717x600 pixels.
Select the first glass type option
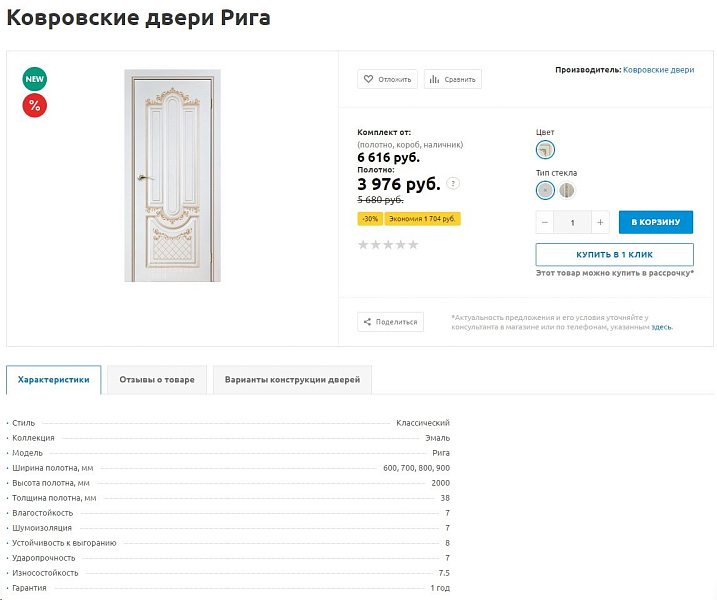(x=545, y=190)
